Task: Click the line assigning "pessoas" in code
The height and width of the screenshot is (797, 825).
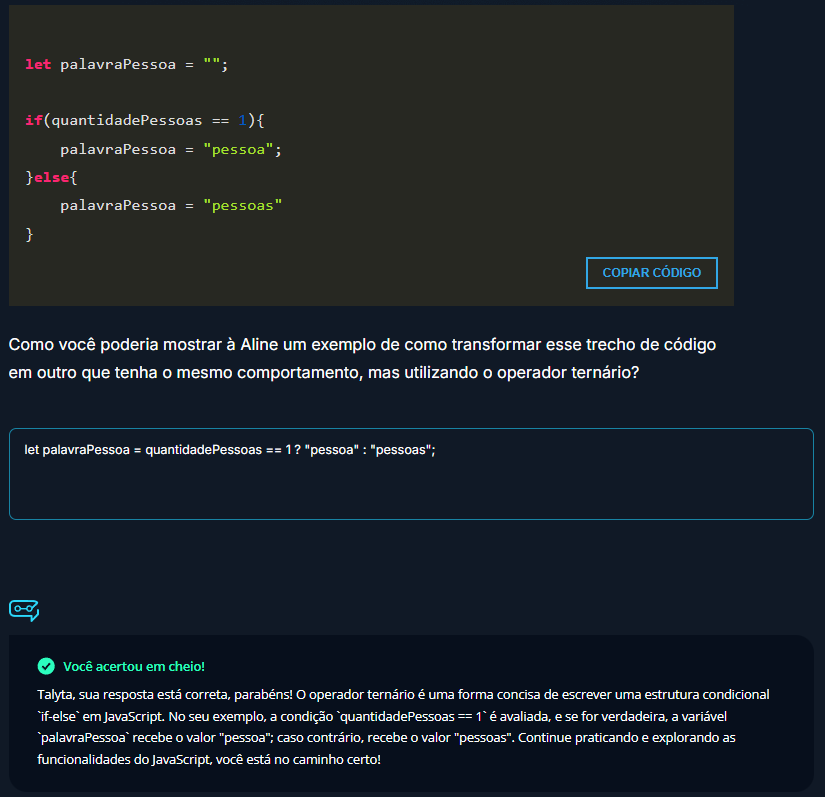Action: point(171,206)
